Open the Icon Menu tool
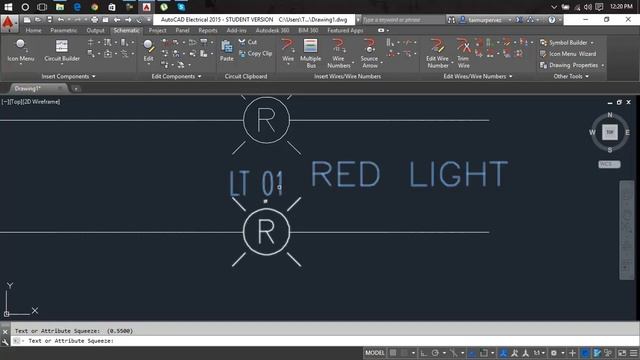Viewport: 640px width, 360px height. tap(20, 51)
